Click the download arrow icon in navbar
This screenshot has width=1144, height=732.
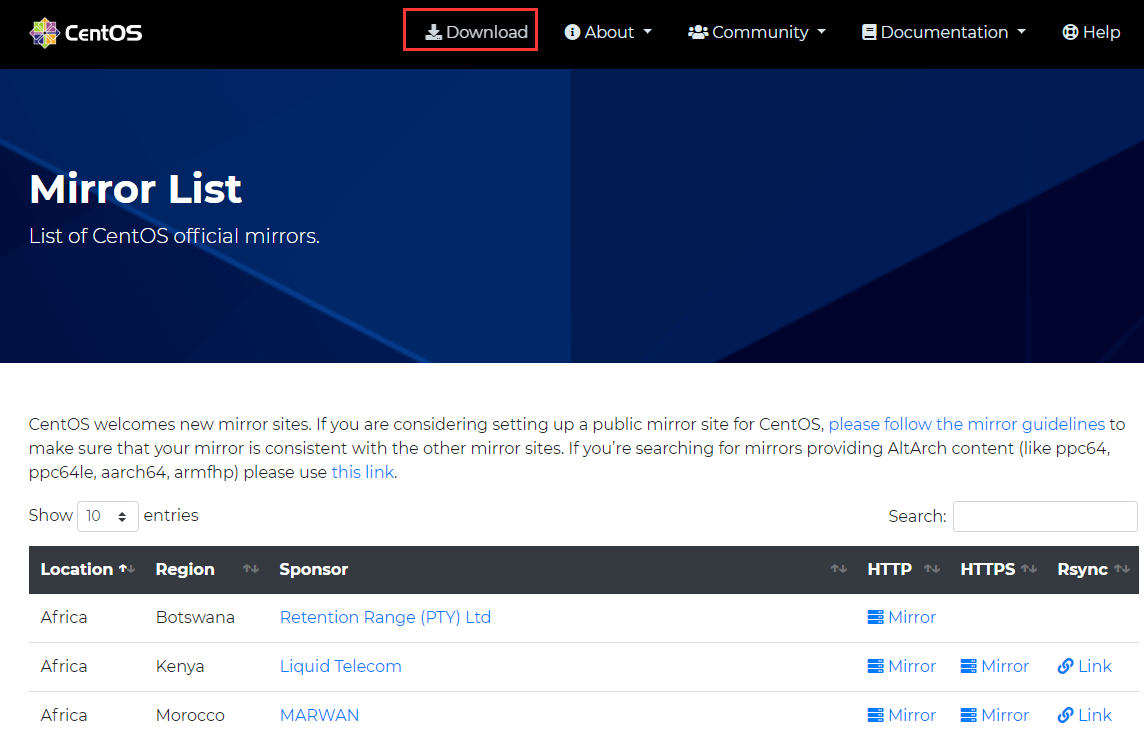coord(433,32)
